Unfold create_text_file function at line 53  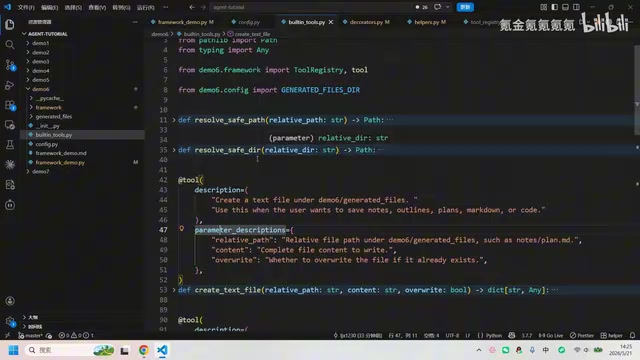174,290
